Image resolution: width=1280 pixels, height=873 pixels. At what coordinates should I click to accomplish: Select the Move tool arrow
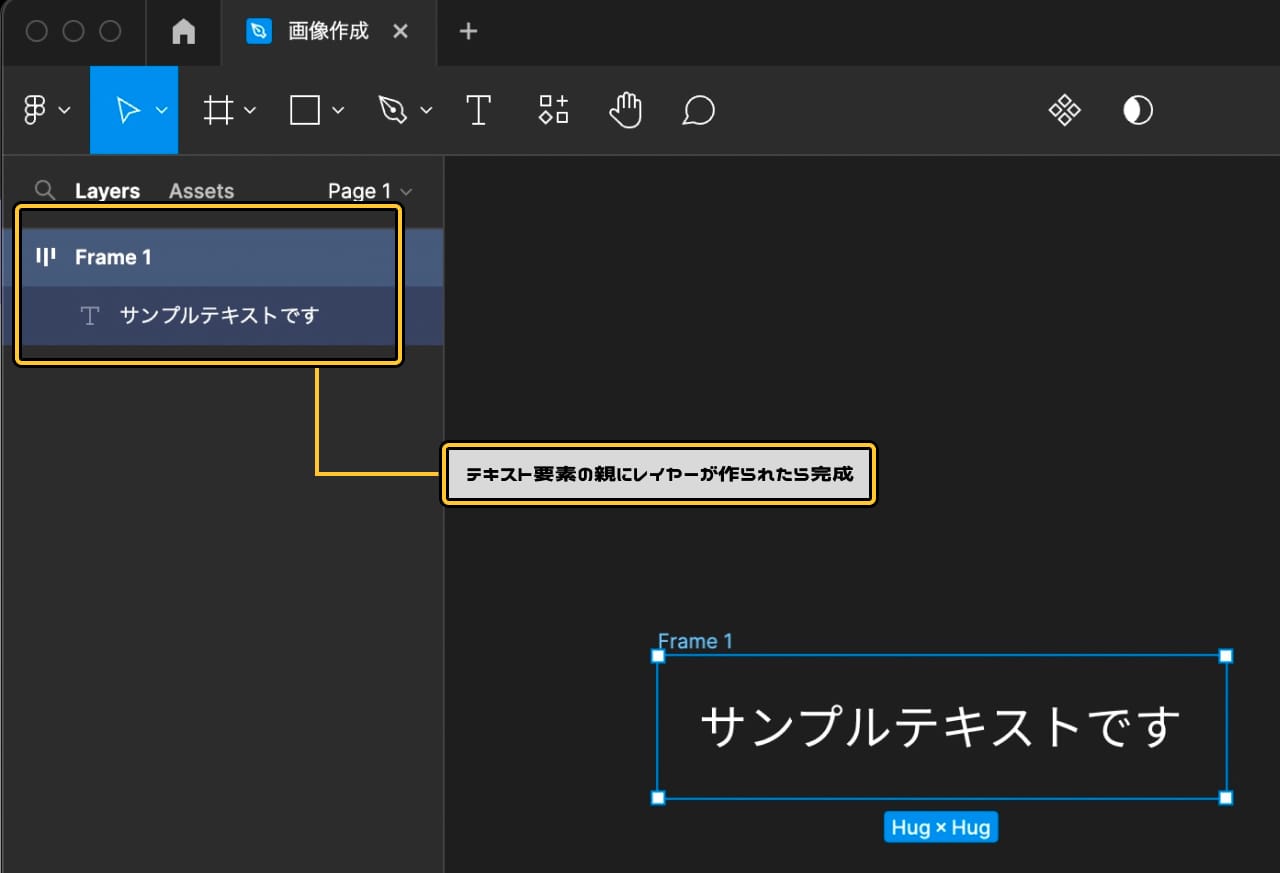pyautogui.click(x=128, y=110)
